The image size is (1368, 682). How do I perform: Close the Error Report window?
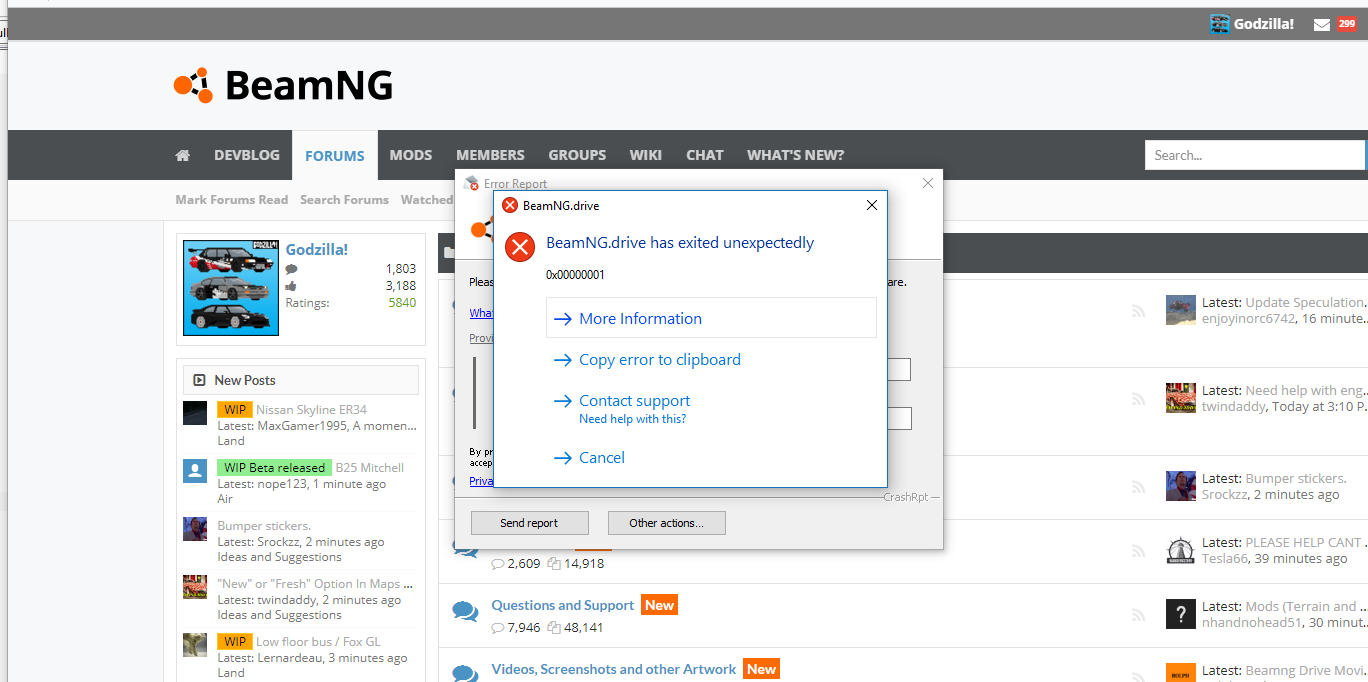coord(928,183)
